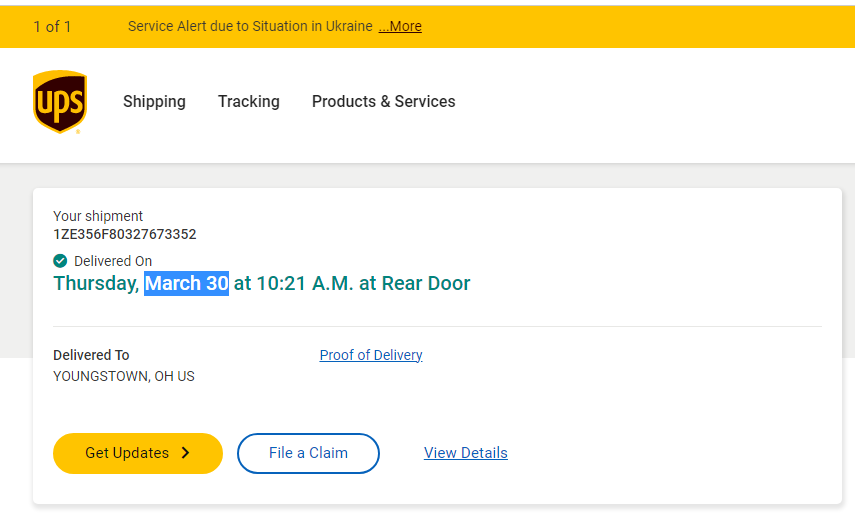Click the Delivered On status label

(113, 261)
